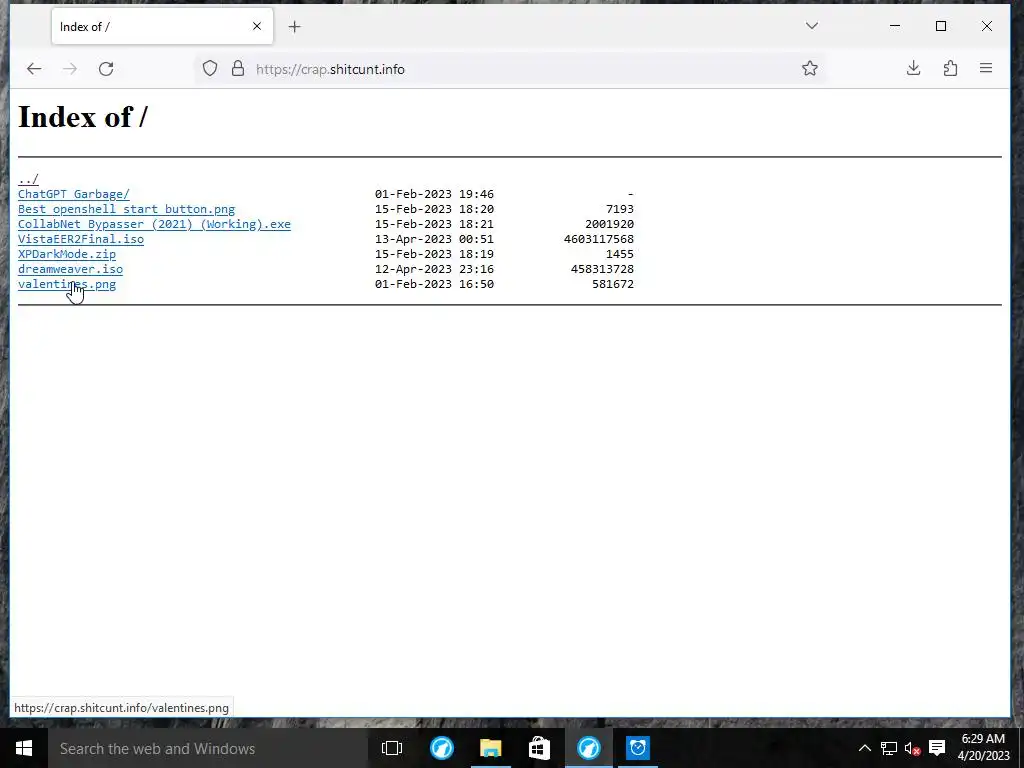Download CollabNet Bypasser (2021) (Working).exe
Image resolution: width=1024 pixels, height=768 pixels.
154,224
